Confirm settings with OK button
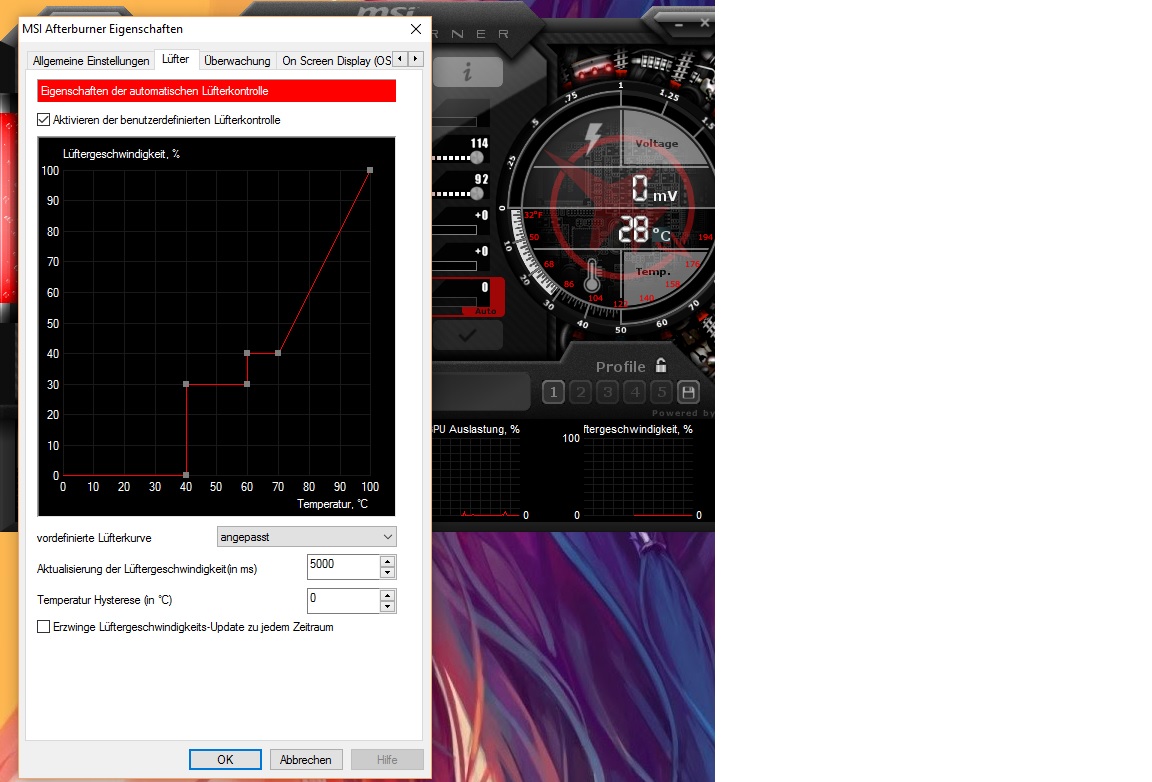1152x782 pixels. 225,760
